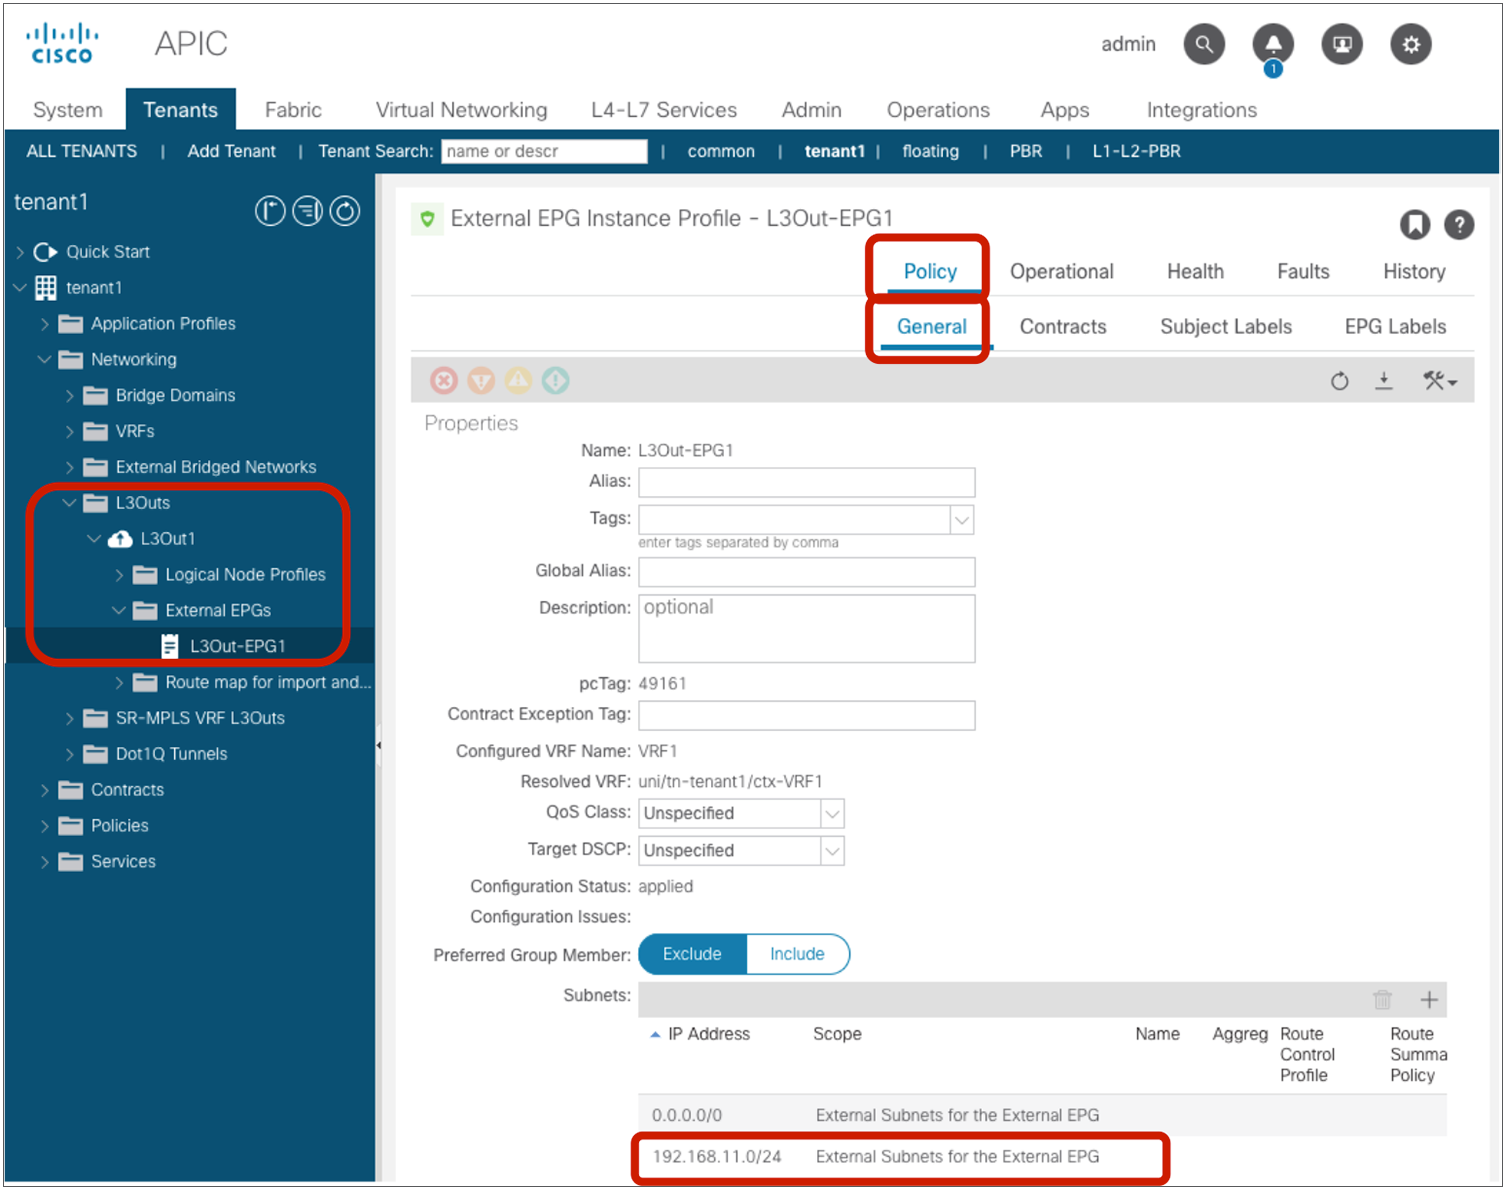
Task: Open the notifications bell icon
Action: (x=1273, y=44)
